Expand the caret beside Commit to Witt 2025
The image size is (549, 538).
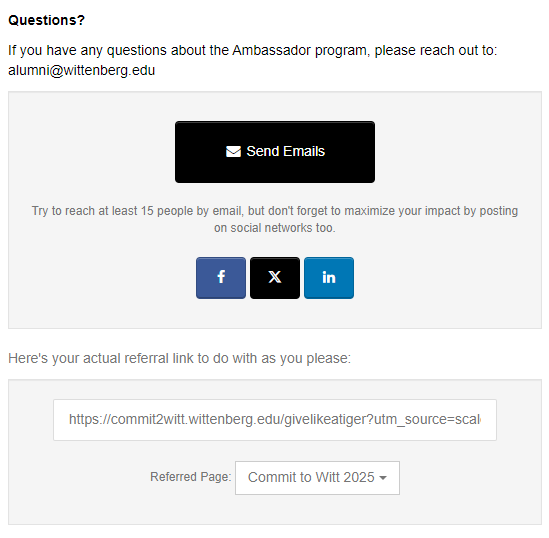pos(383,478)
